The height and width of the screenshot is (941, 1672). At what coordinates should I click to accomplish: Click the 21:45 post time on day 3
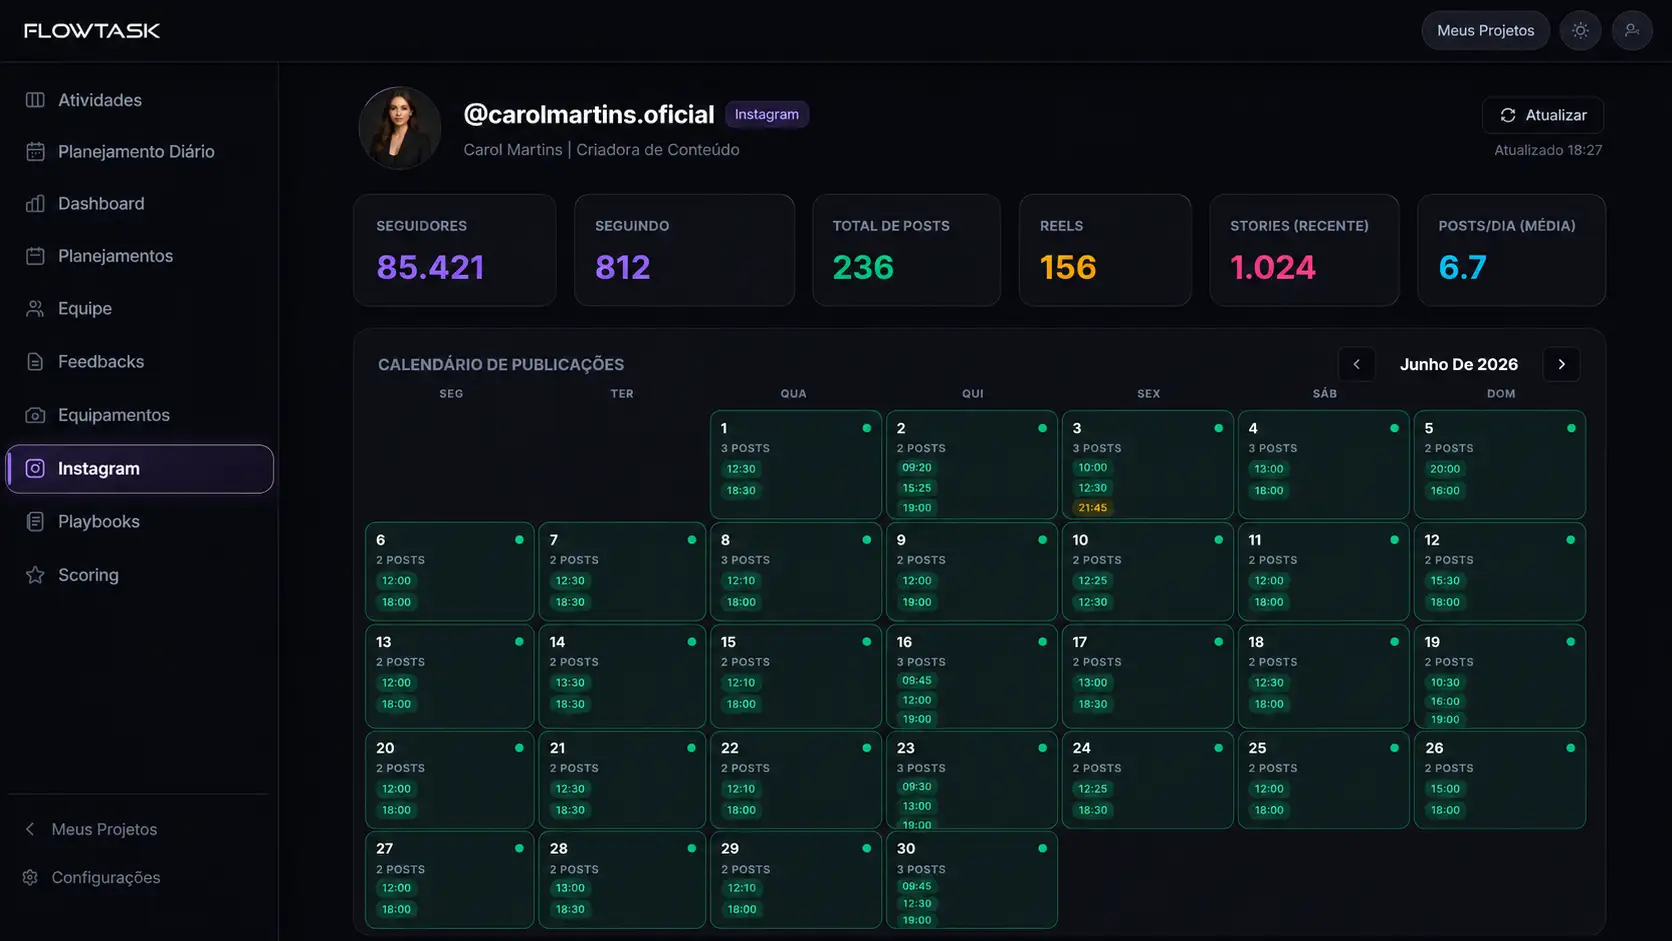pos(1093,508)
